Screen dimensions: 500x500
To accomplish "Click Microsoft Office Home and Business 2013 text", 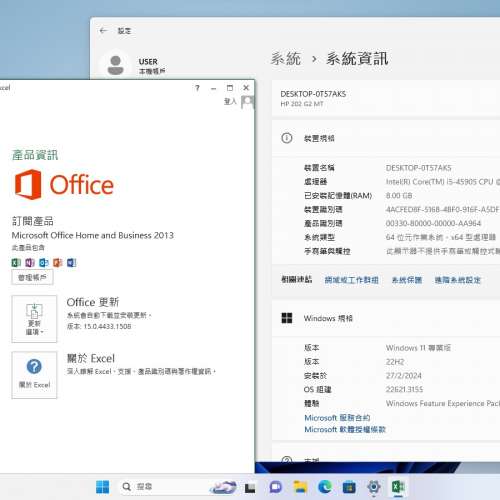I will (93, 235).
